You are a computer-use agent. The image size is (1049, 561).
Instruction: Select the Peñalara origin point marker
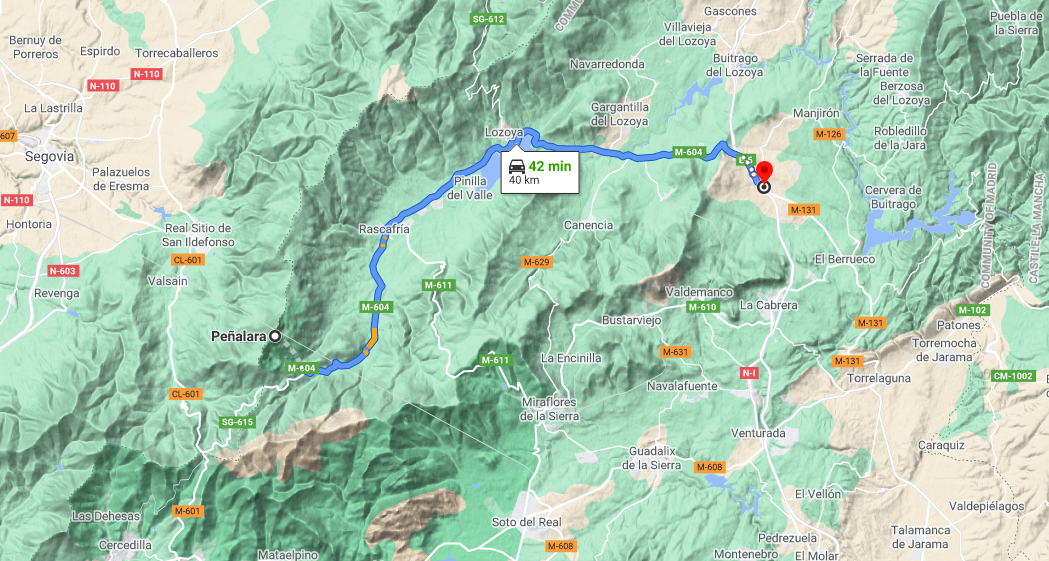pos(274,336)
